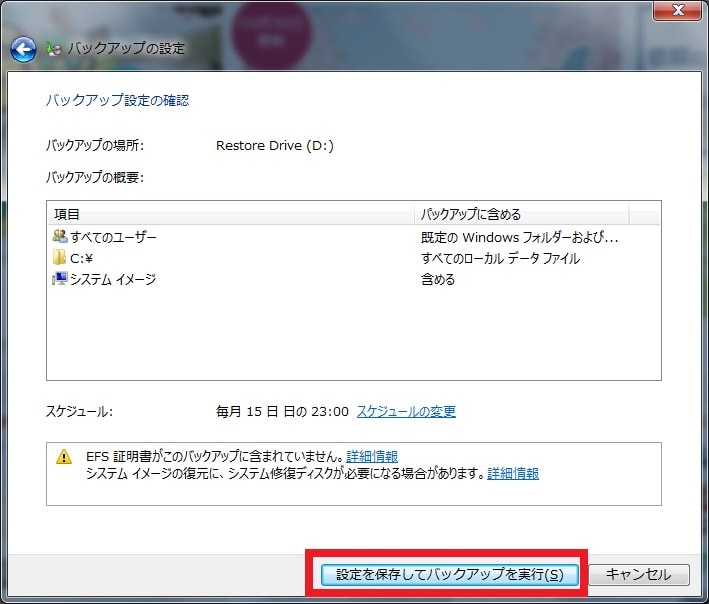
Task: Open 詳細情報 link for EFS certificate
Action: [372, 456]
